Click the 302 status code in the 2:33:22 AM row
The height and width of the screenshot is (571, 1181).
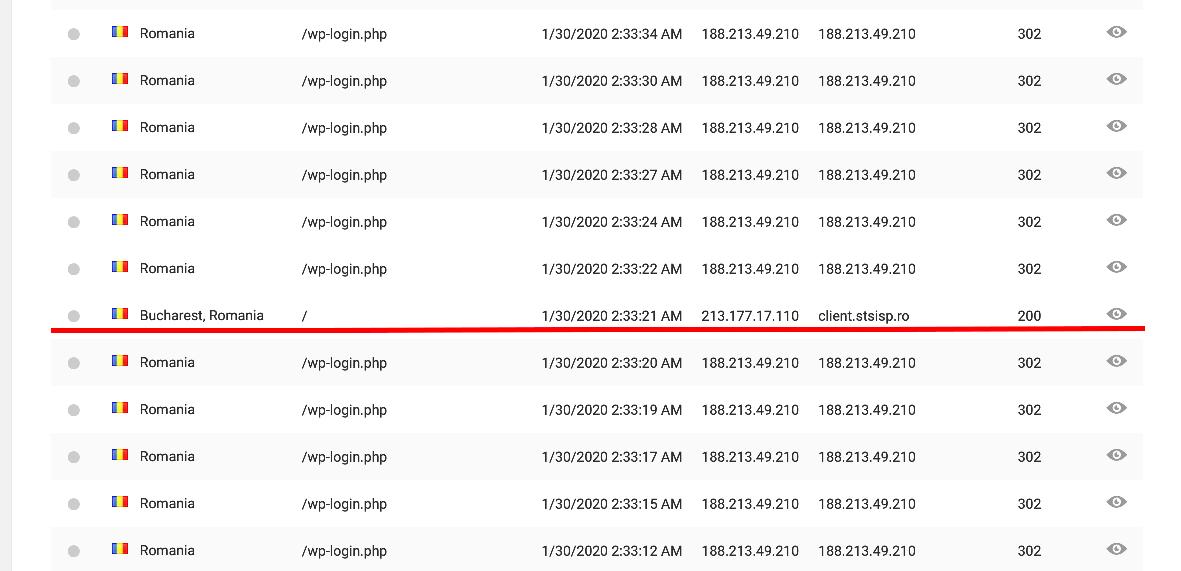pyautogui.click(x=1029, y=269)
